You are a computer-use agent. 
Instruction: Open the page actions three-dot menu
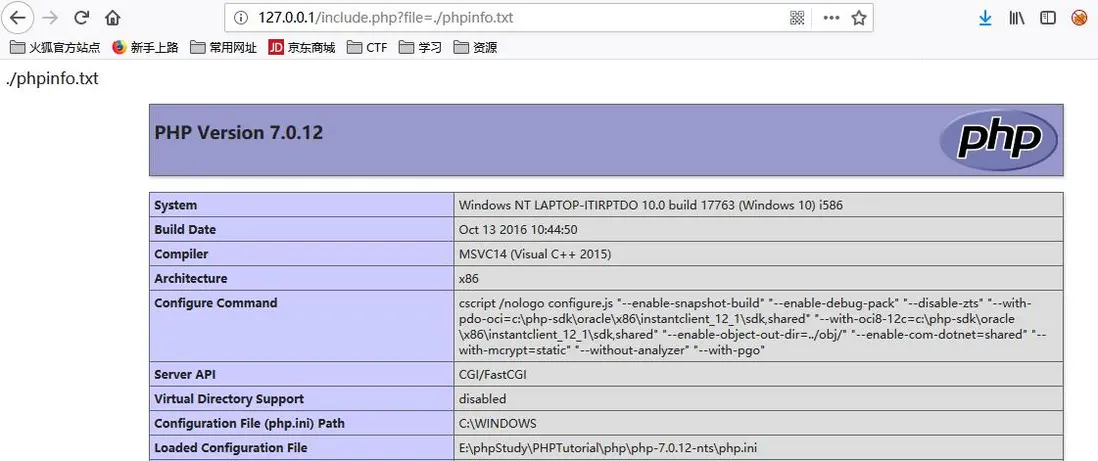point(831,18)
